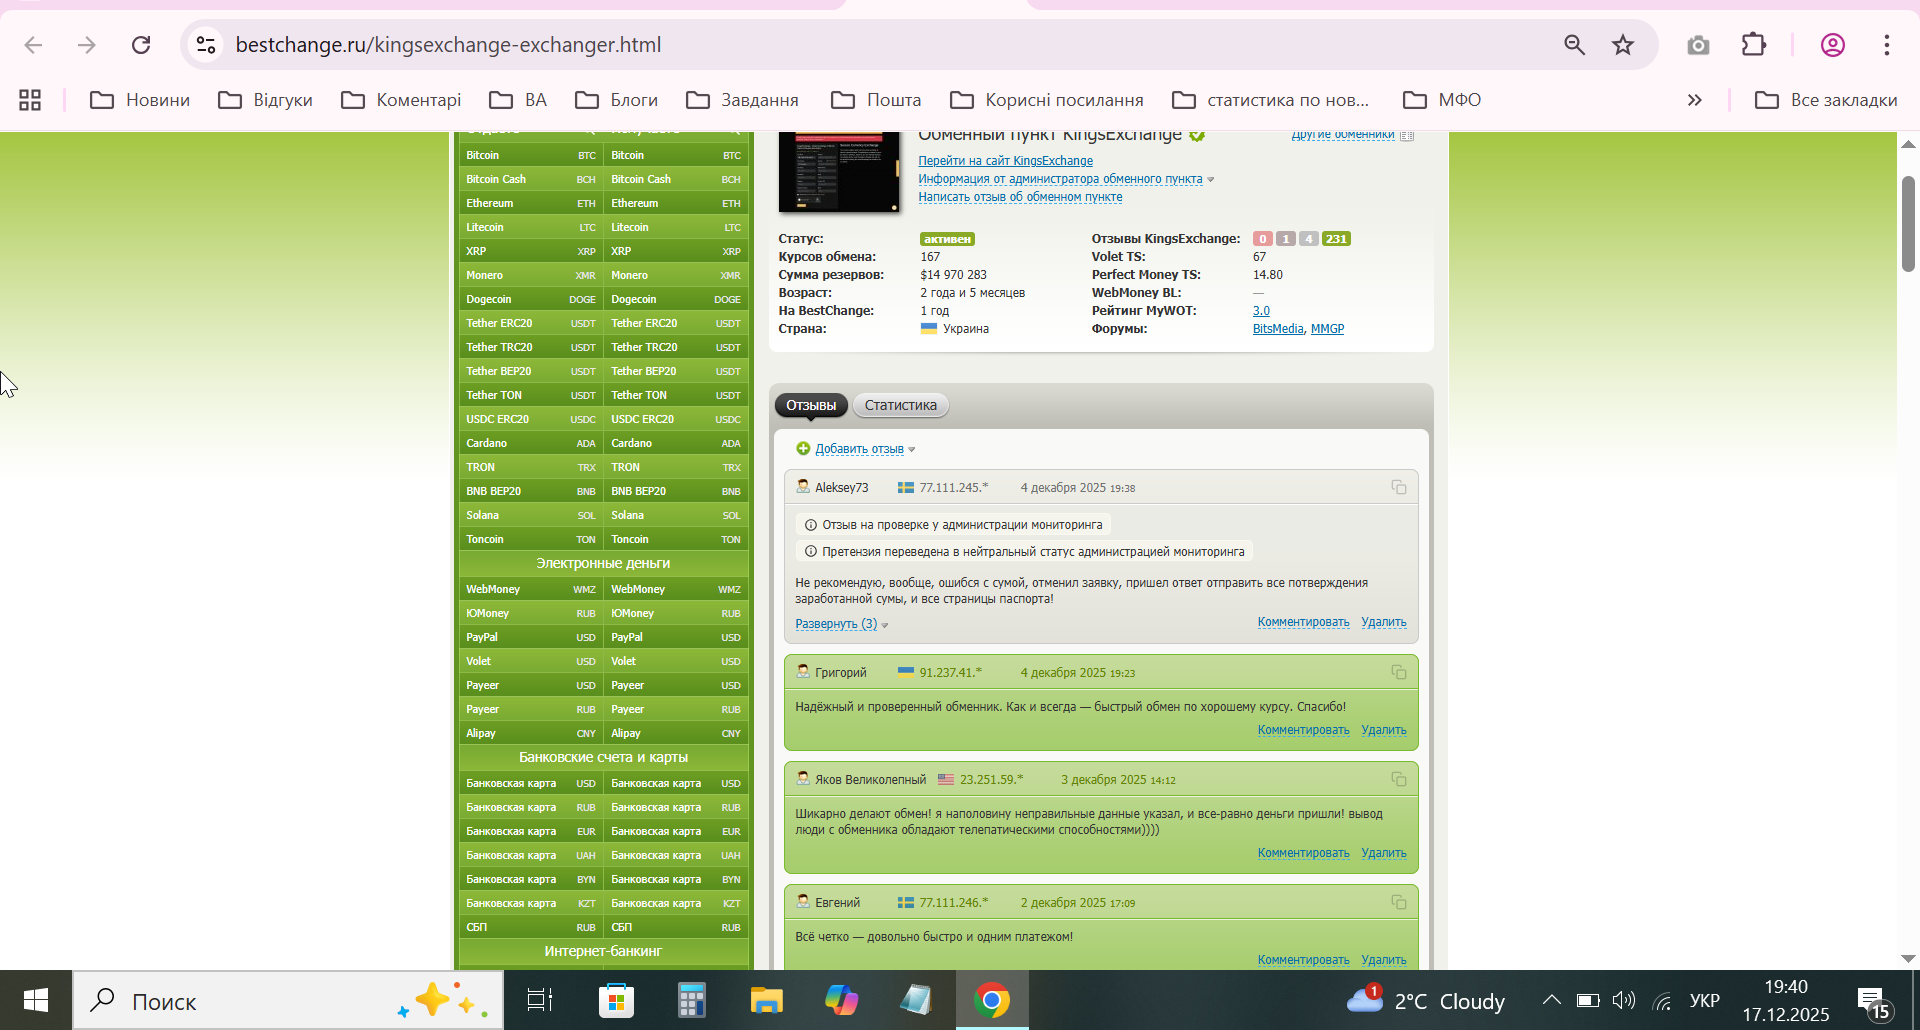Open the weather widget showing 2°C Cloudy
Viewport: 1920px width, 1030px height.
tap(1425, 1000)
